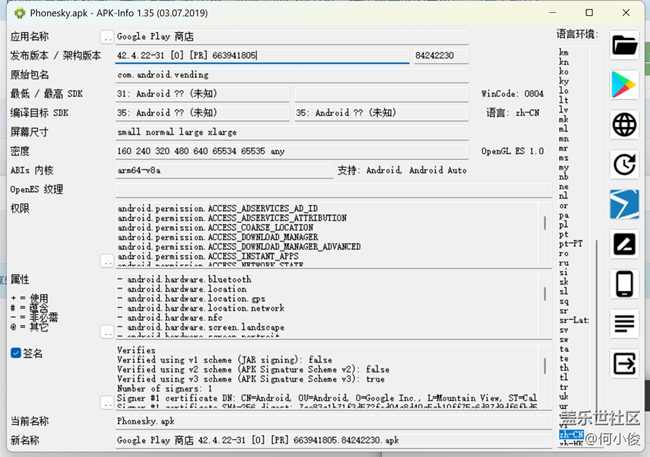
Task: Click the globe web icon
Action: tap(625, 124)
